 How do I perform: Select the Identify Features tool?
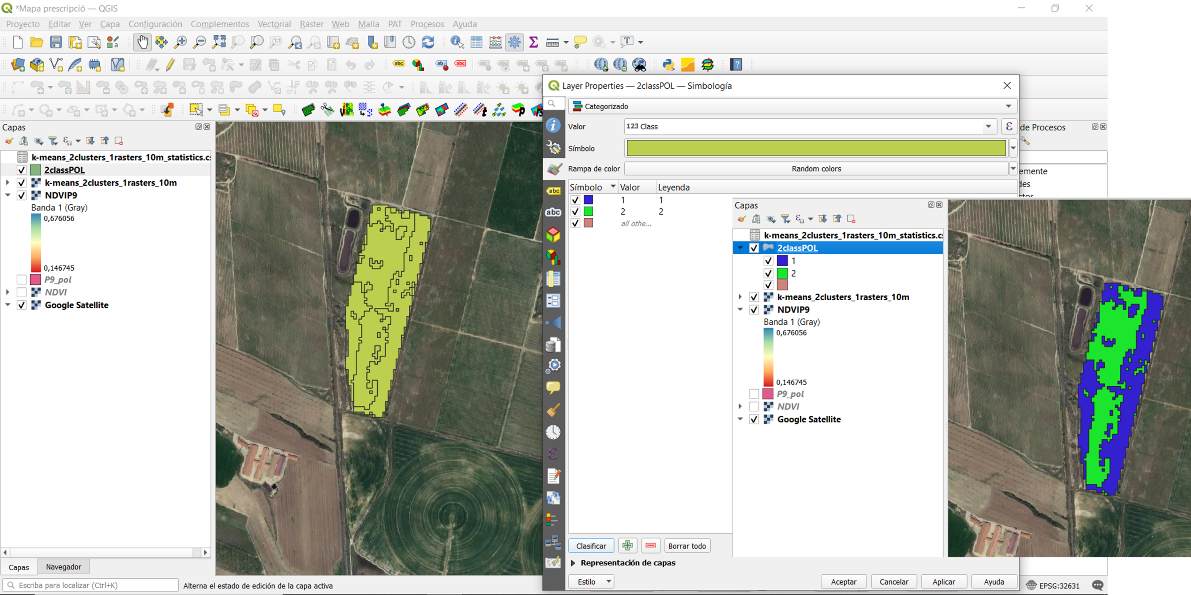tap(457, 42)
